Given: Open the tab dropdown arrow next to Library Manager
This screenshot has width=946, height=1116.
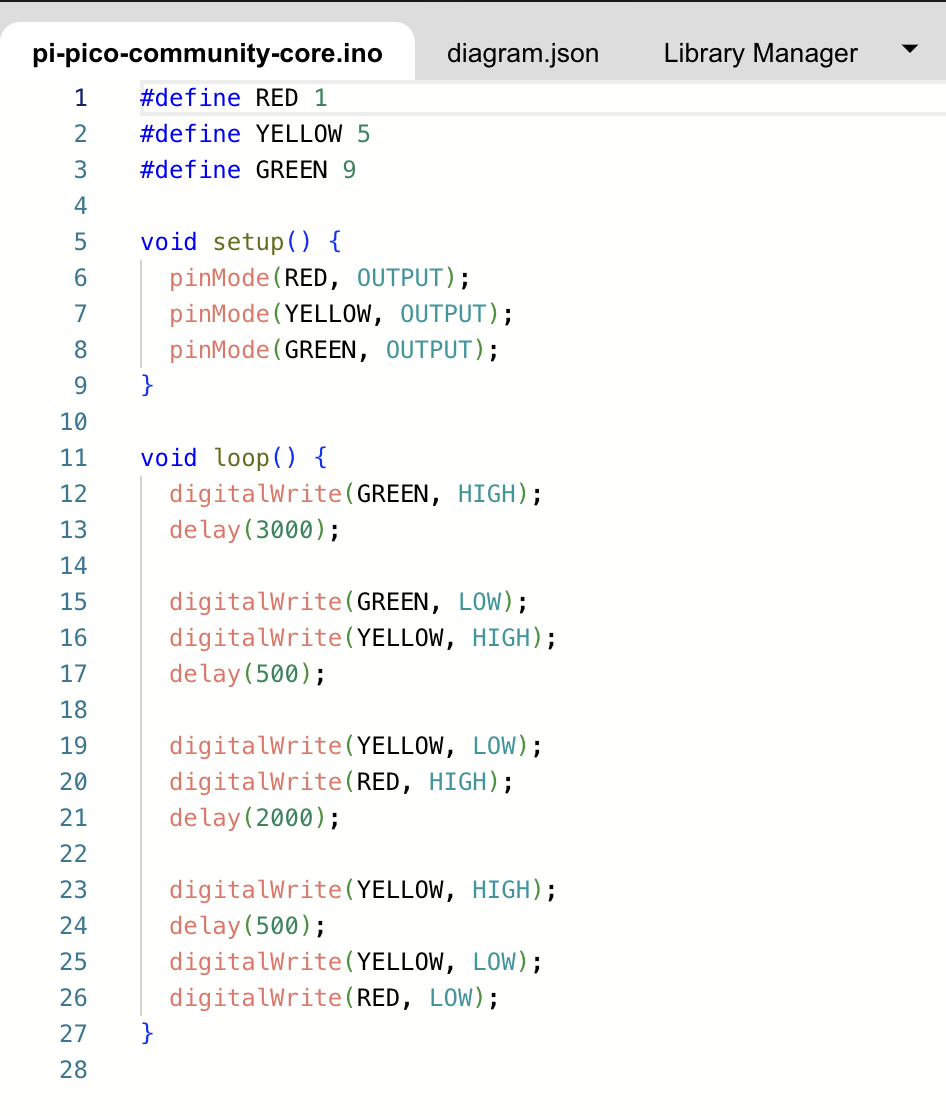Looking at the screenshot, I should tap(909, 49).
